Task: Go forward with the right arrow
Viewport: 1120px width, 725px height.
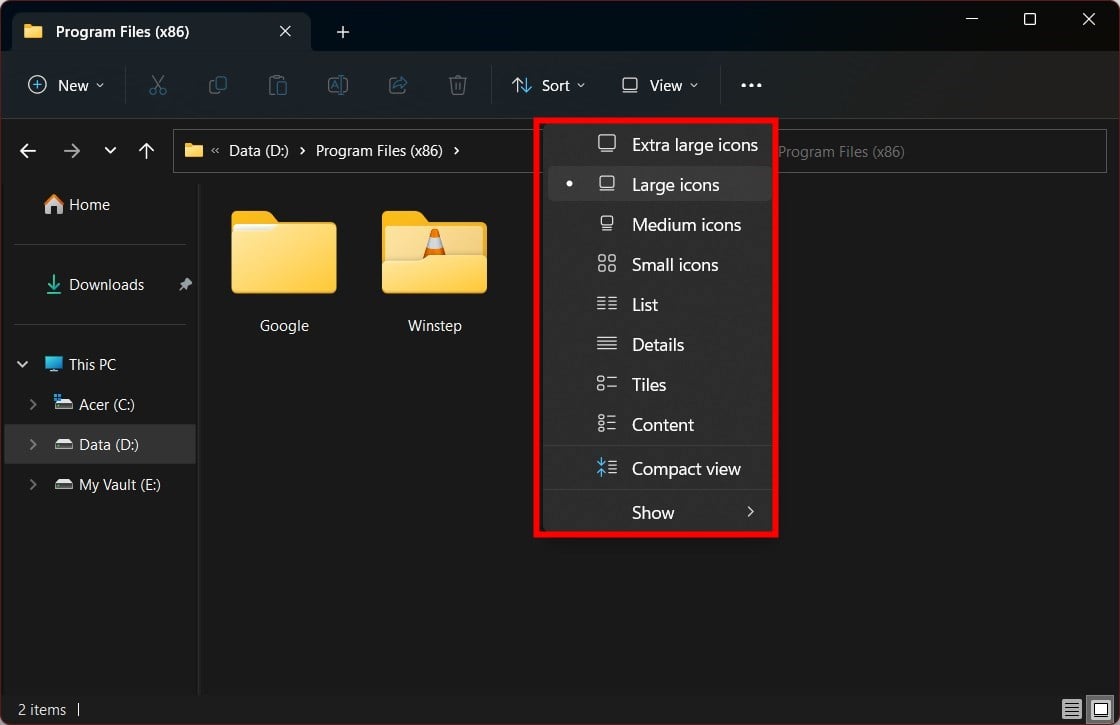Action: pyautogui.click(x=71, y=151)
